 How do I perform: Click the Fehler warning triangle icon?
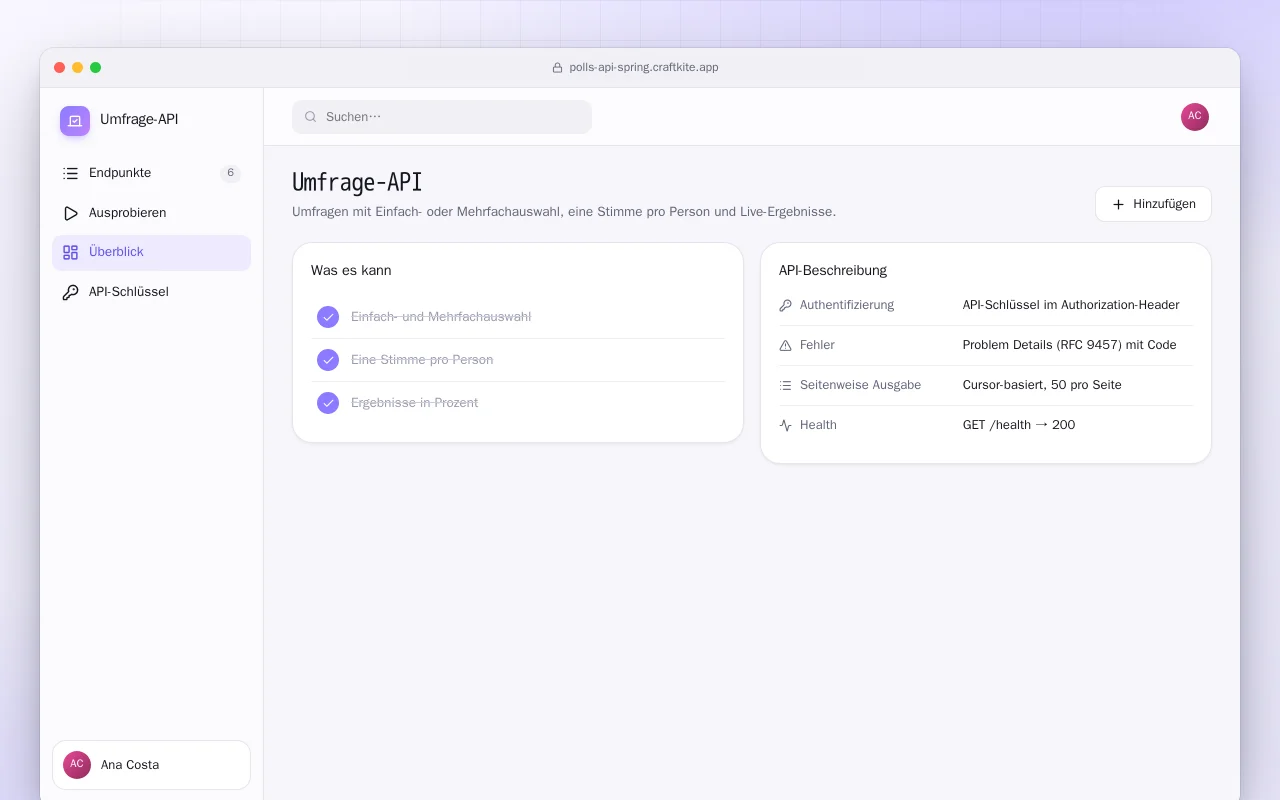(785, 345)
